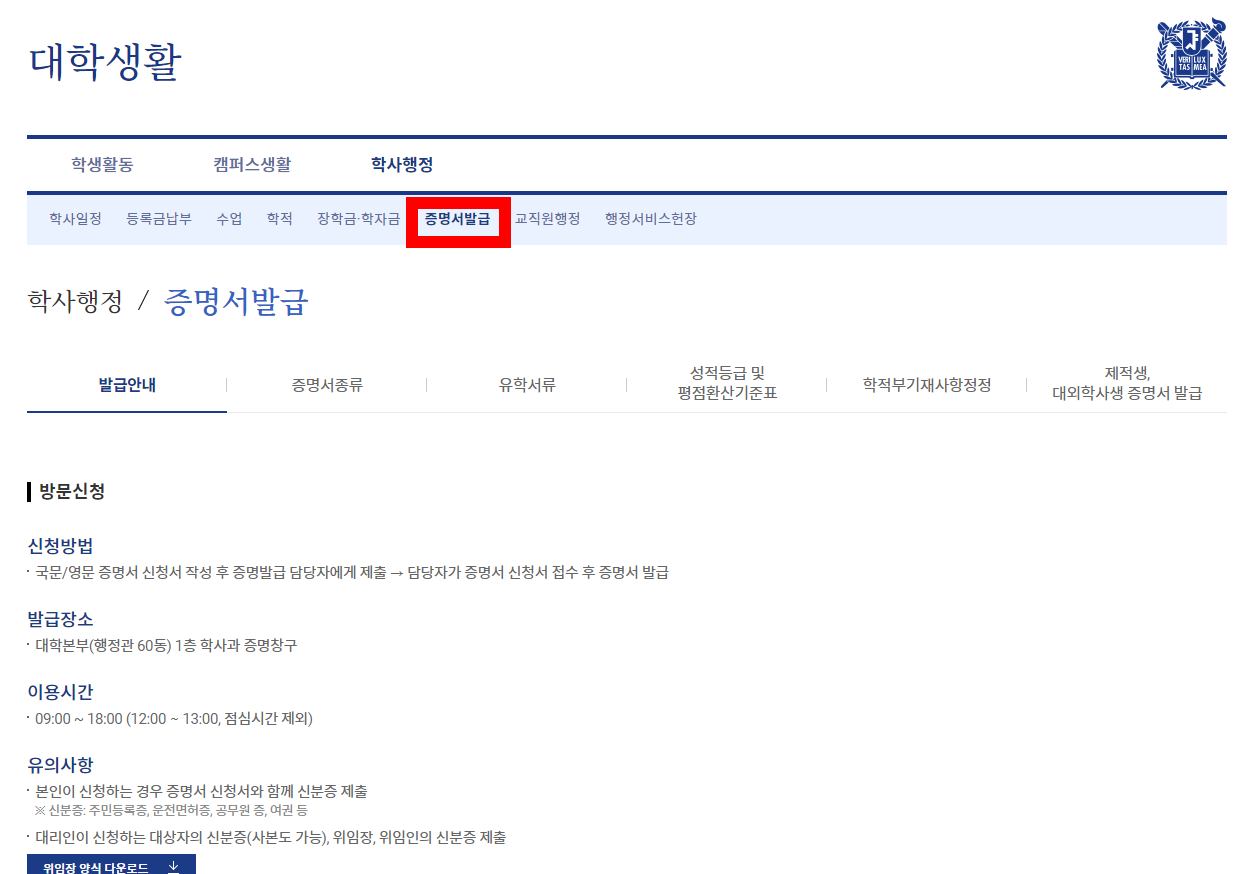Select the 발급안내 tab
Viewport: 1244px width, 874px height.
pyautogui.click(x=126, y=384)
